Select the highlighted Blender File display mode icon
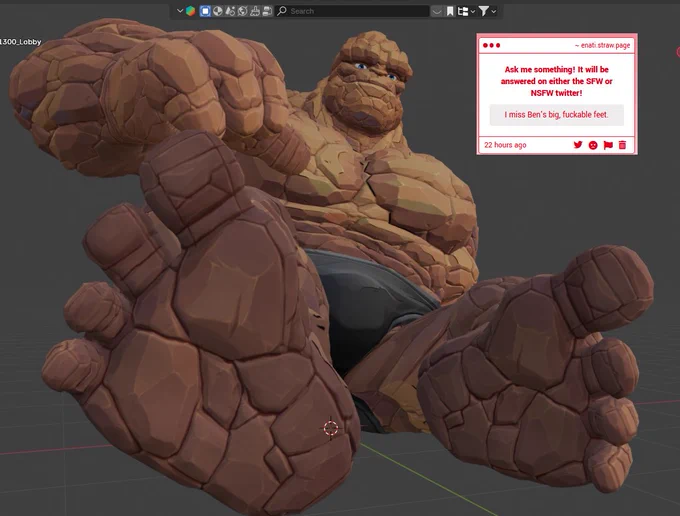The width and height of the screenshot is (680, 516). 205,11
